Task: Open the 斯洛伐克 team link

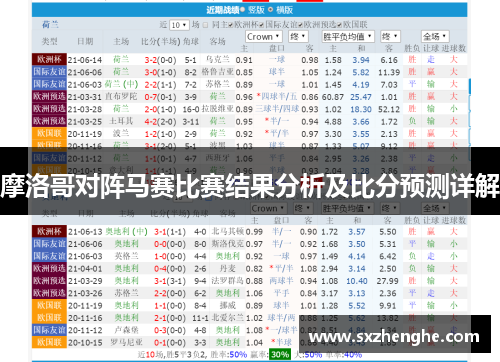Action: click(x=228, y=244)
